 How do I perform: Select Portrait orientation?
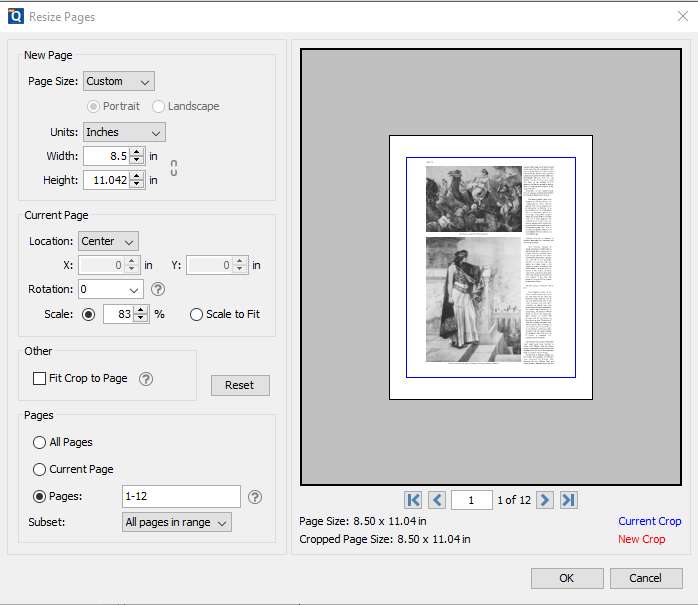93,106
